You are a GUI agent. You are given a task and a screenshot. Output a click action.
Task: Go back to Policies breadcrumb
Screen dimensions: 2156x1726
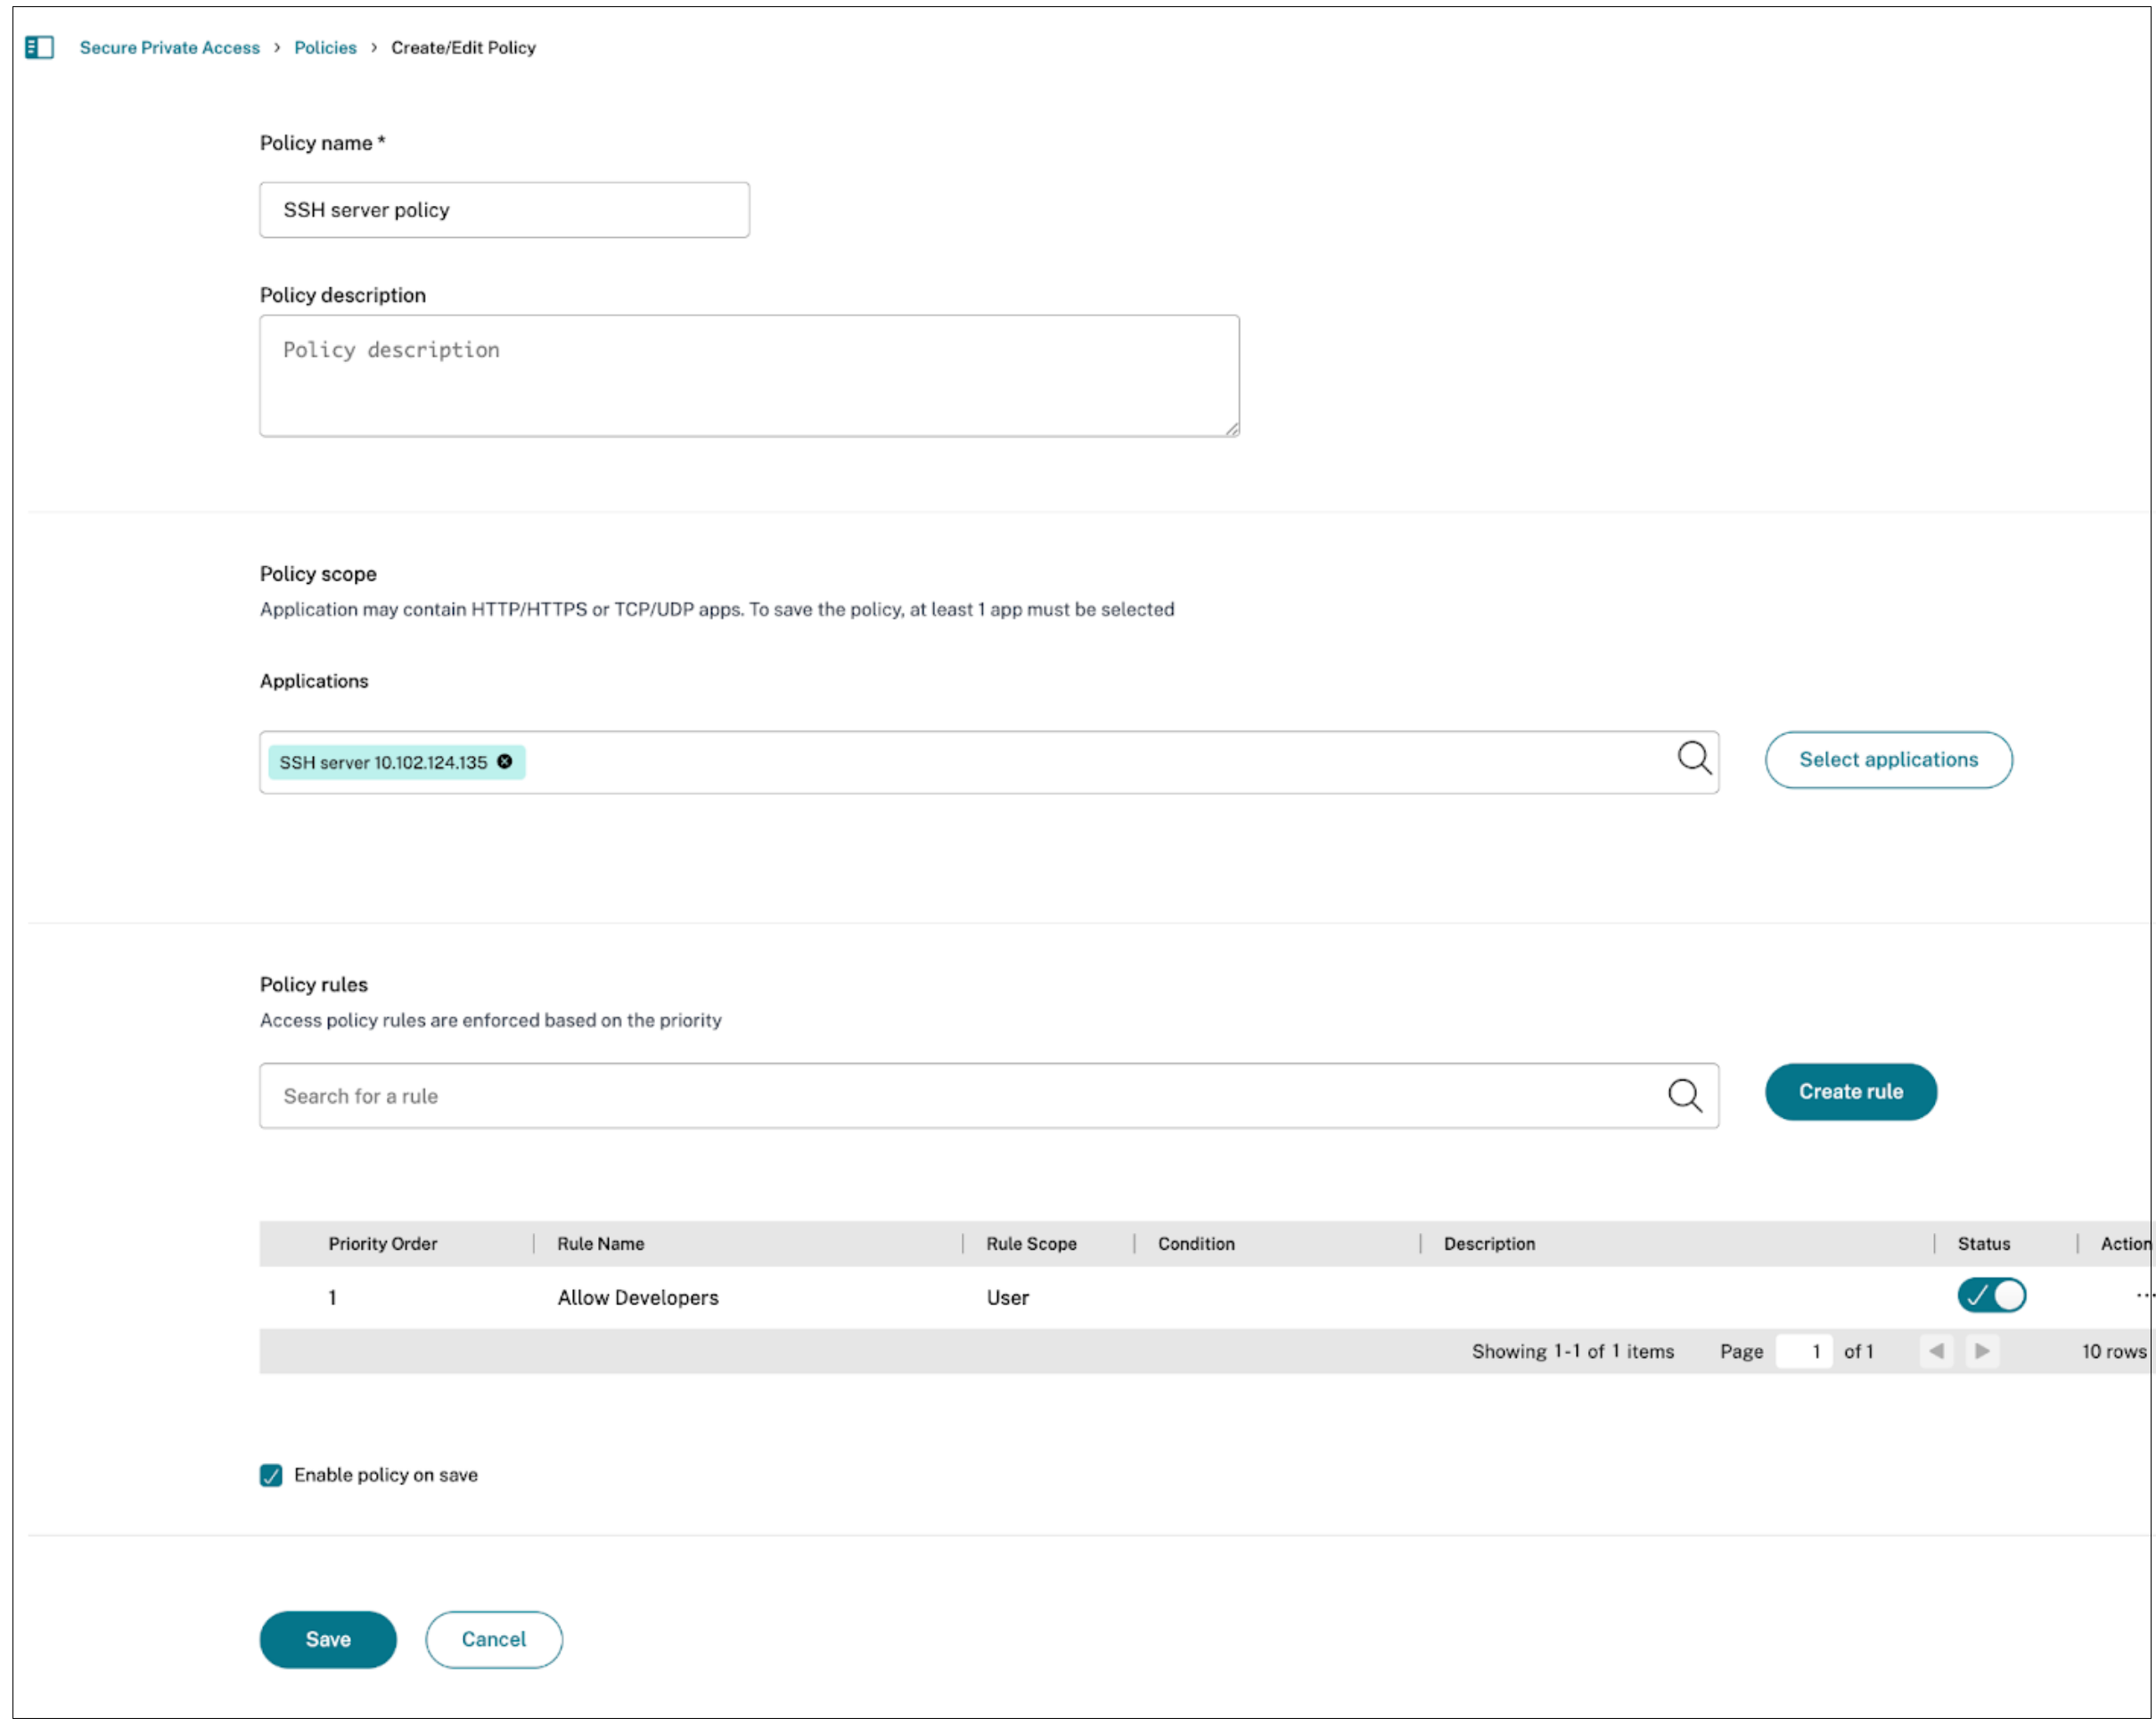[325, 47]
